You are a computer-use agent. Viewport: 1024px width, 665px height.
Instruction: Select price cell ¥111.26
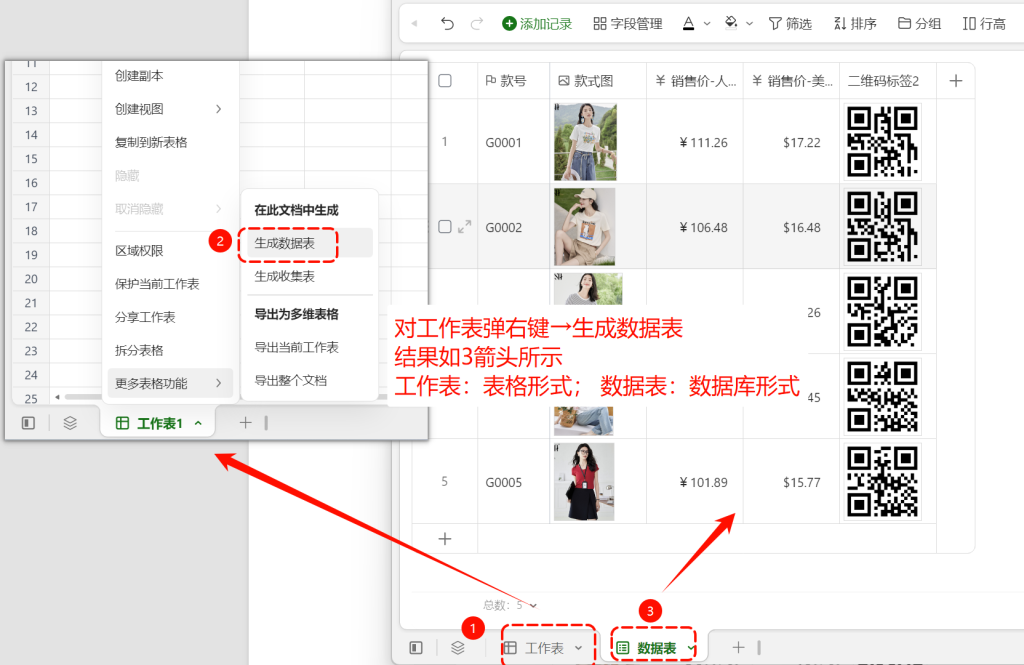[x=695, y=142]
